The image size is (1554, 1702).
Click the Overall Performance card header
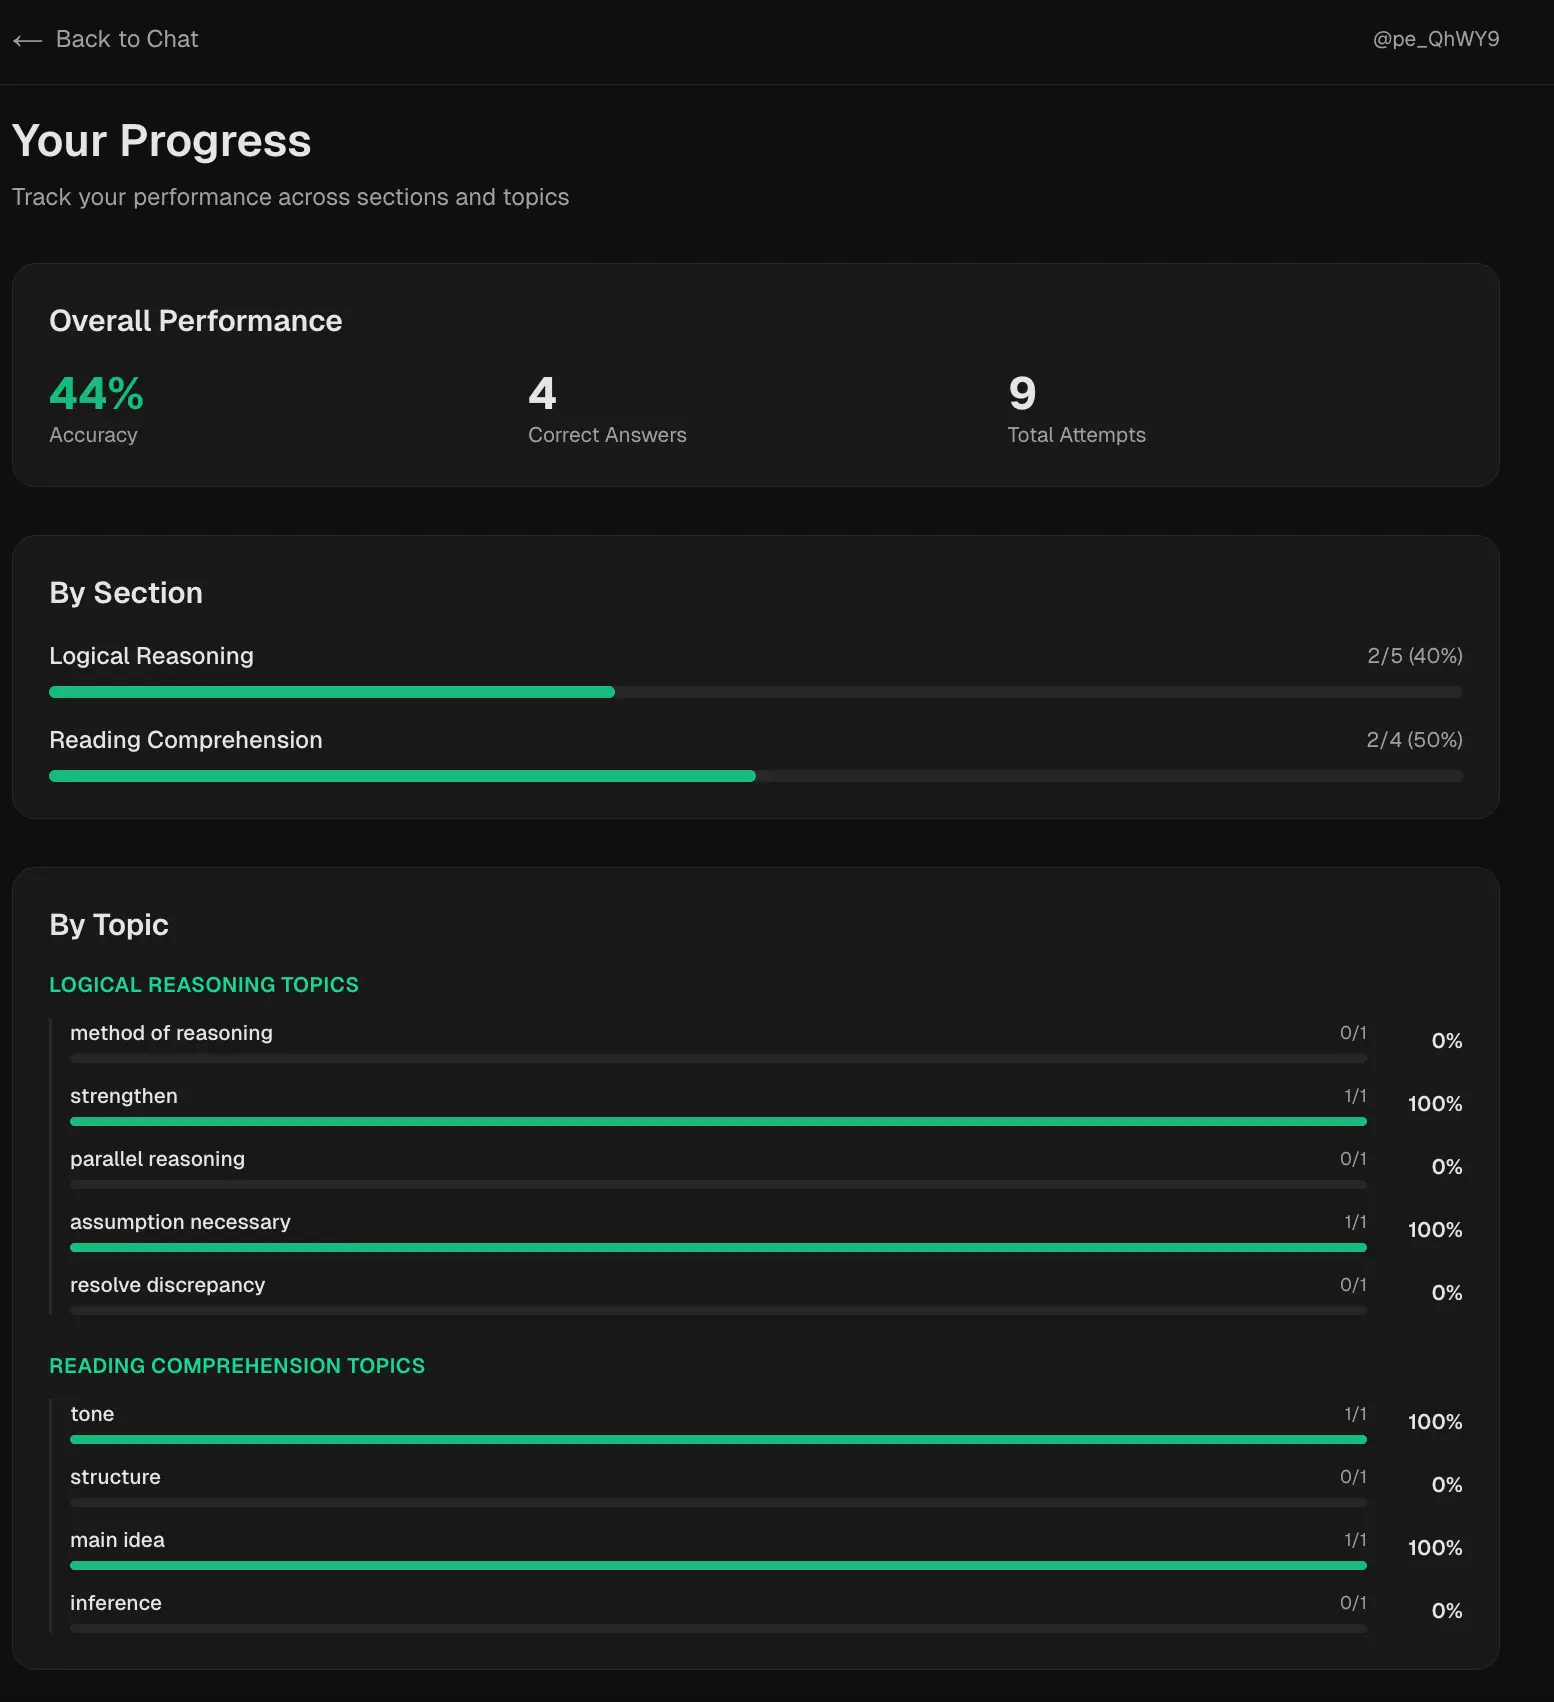click(196, 321)
